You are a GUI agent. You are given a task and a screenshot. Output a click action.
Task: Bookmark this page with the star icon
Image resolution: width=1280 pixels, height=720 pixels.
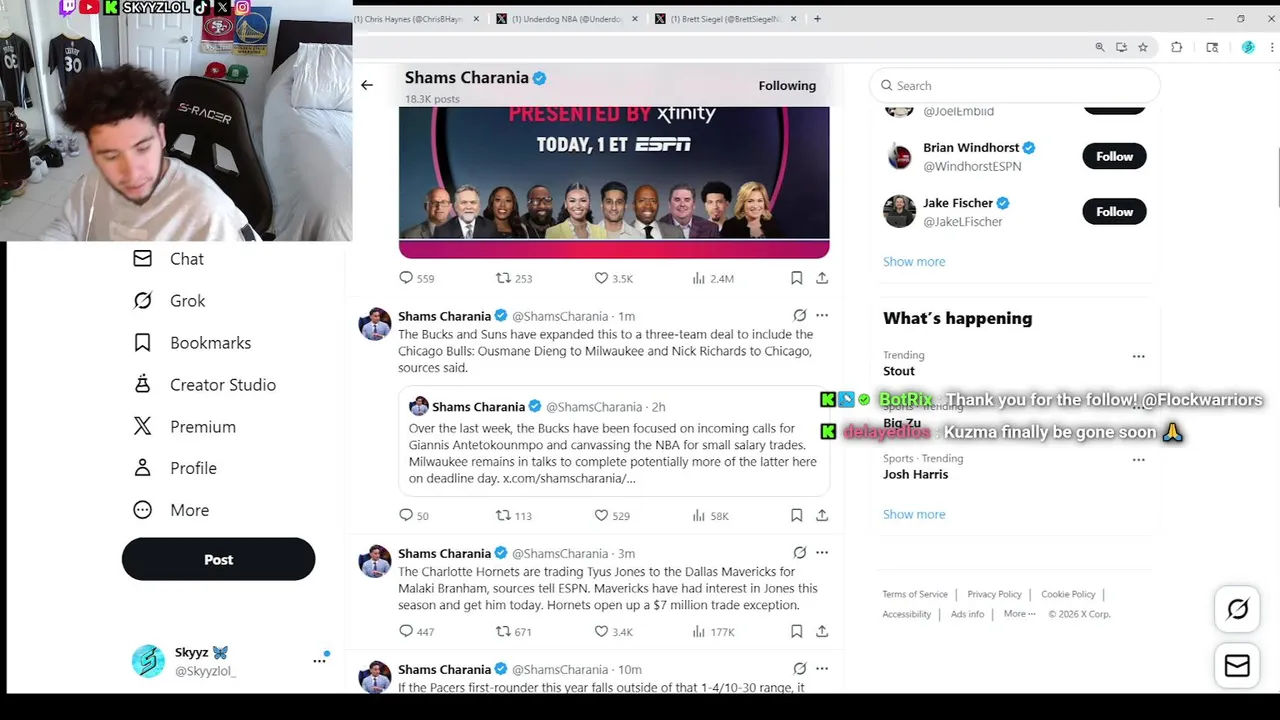coord(1143,47)
